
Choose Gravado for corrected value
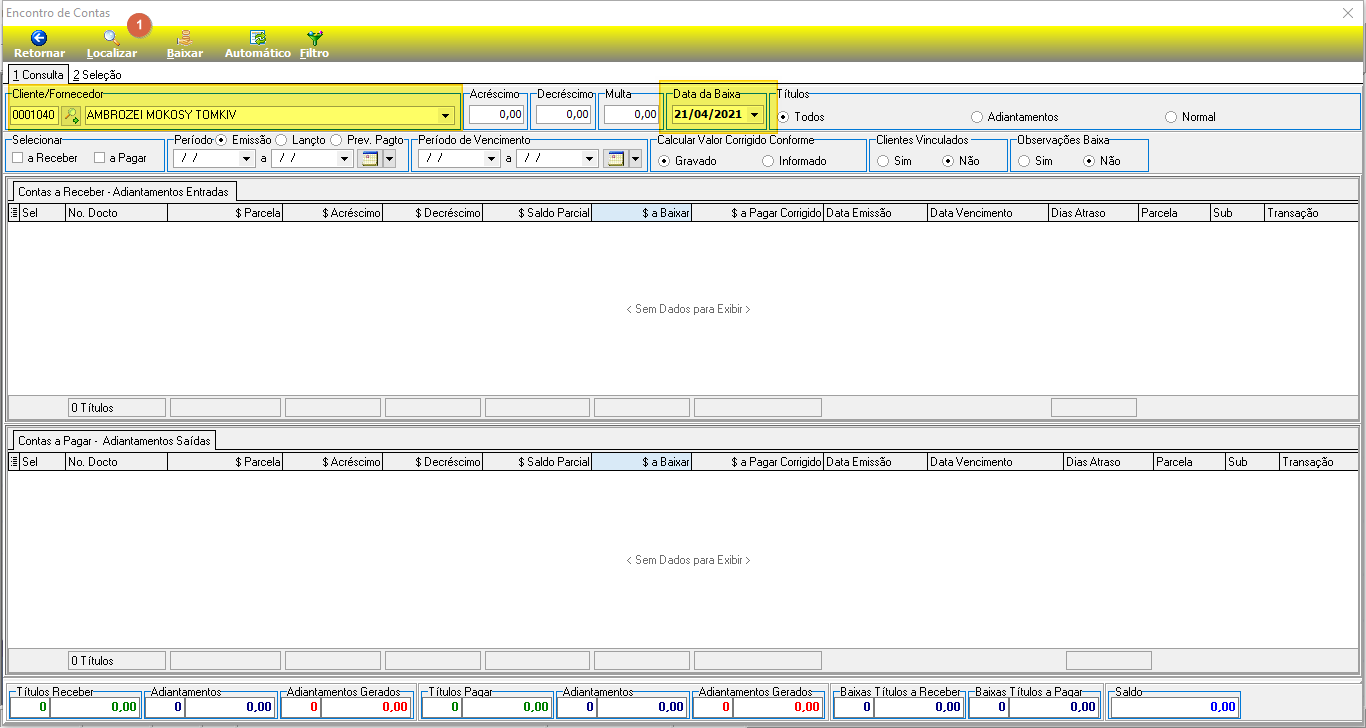tap(664, 161)
